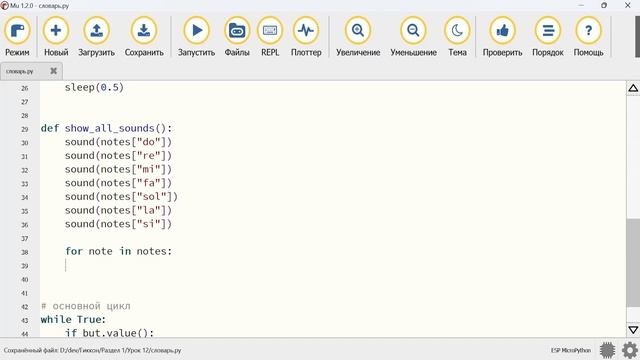Image resolution: width=640 pixels, height=360 pixels.
Task: Click line number 29 in the margin
Action: tap(24, 129)
